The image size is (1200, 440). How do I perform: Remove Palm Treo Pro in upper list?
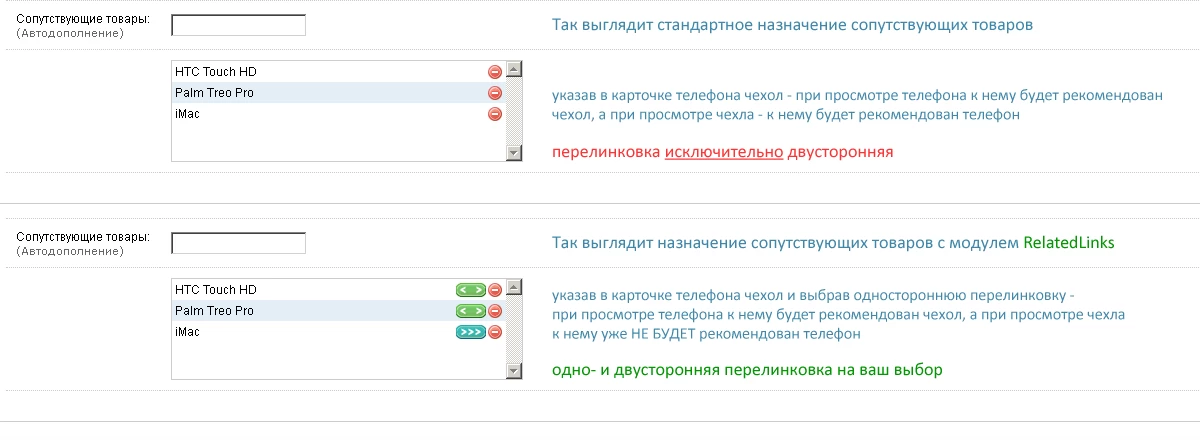(x=494, y=93)
